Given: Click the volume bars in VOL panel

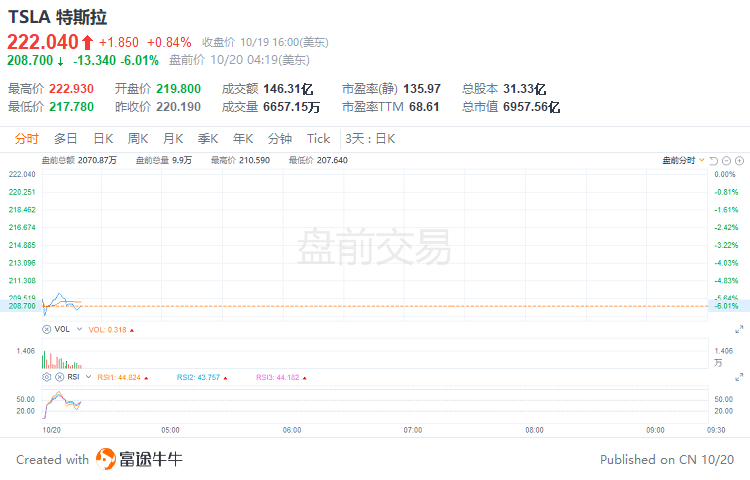Looking at the screenshot, I should pos(62,360).
